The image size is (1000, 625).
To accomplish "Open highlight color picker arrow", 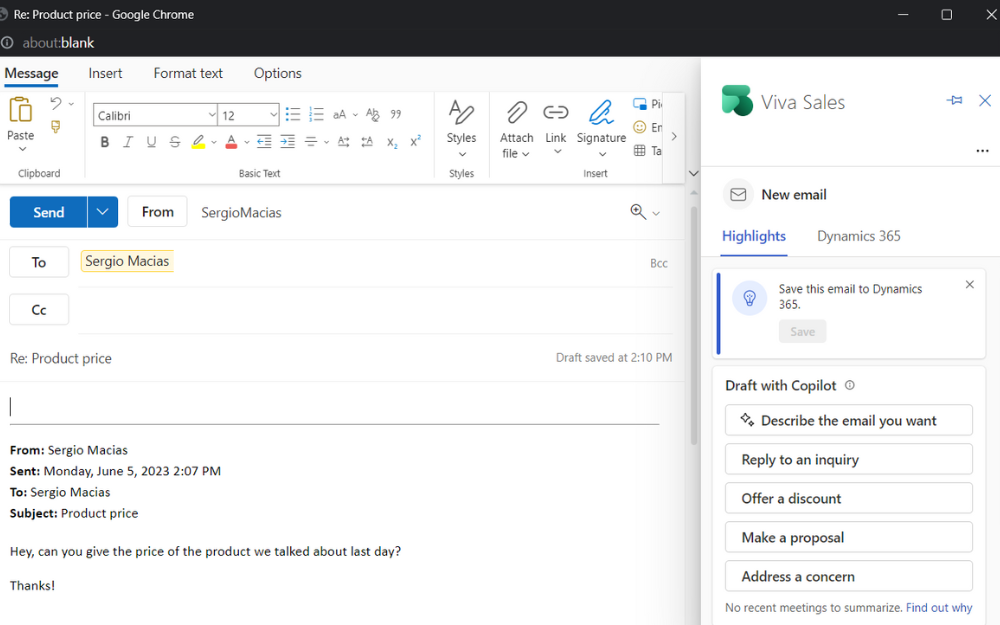I will [x=214, y=142].
